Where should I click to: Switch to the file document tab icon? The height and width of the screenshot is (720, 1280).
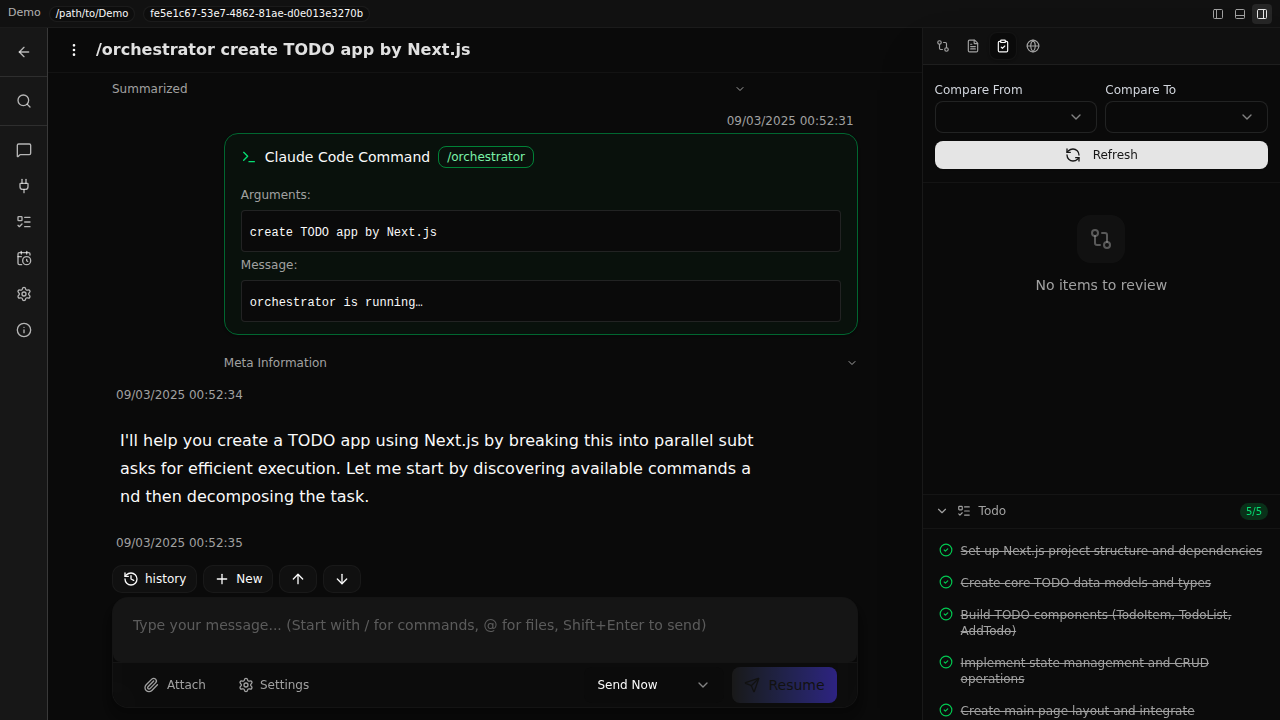coord(973,46)
